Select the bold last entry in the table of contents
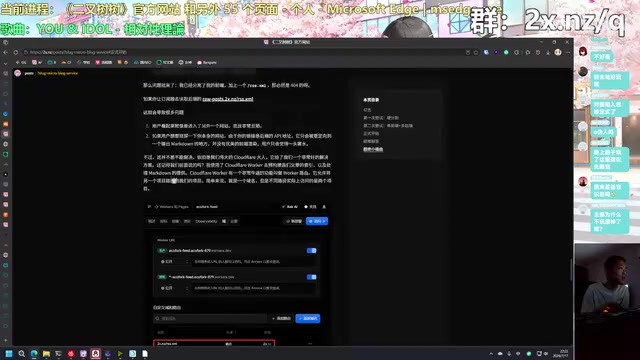640x360 pixels. click(x=373, y=149)
